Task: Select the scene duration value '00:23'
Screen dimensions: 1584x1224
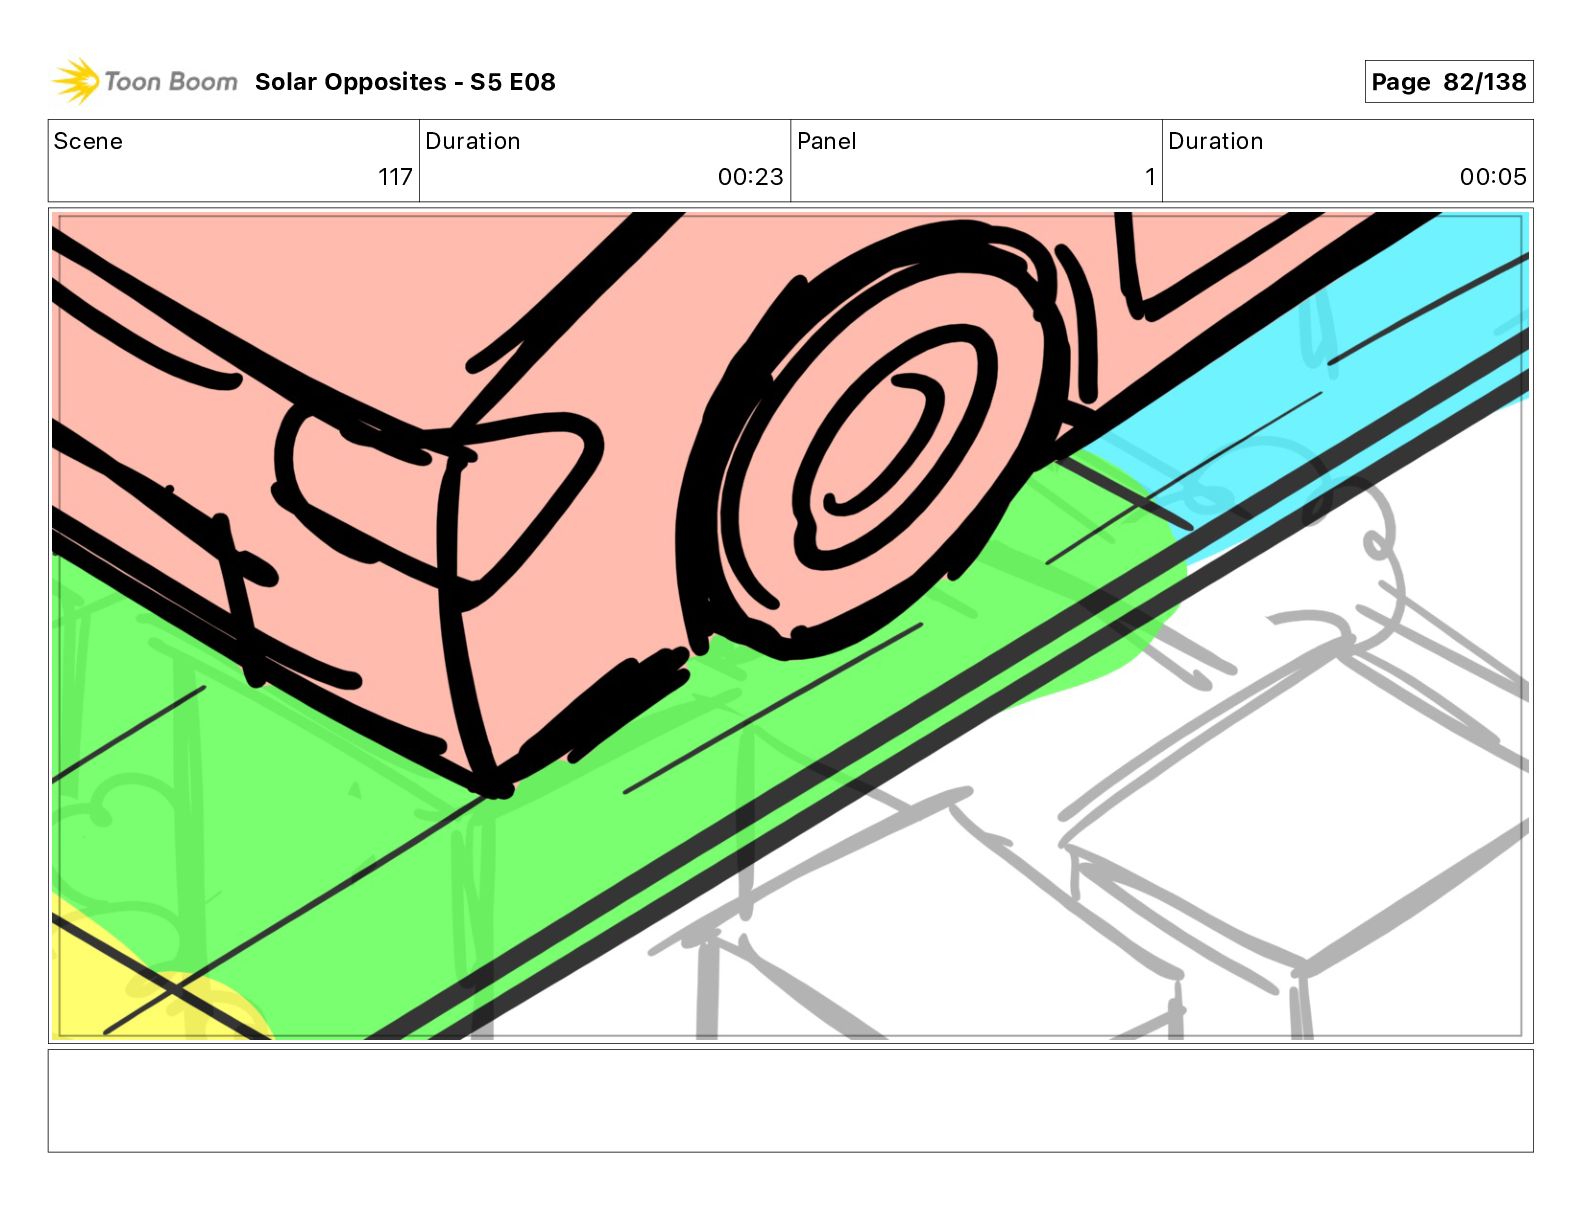Action: tap(750, 177)
